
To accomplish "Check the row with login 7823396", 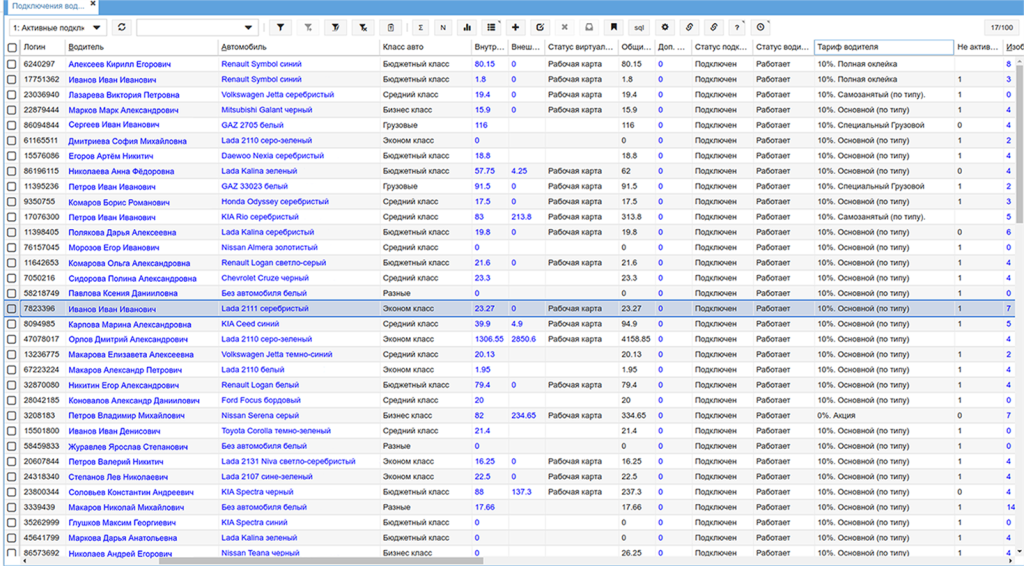I will pyautogui.click(x=12, y=309).
